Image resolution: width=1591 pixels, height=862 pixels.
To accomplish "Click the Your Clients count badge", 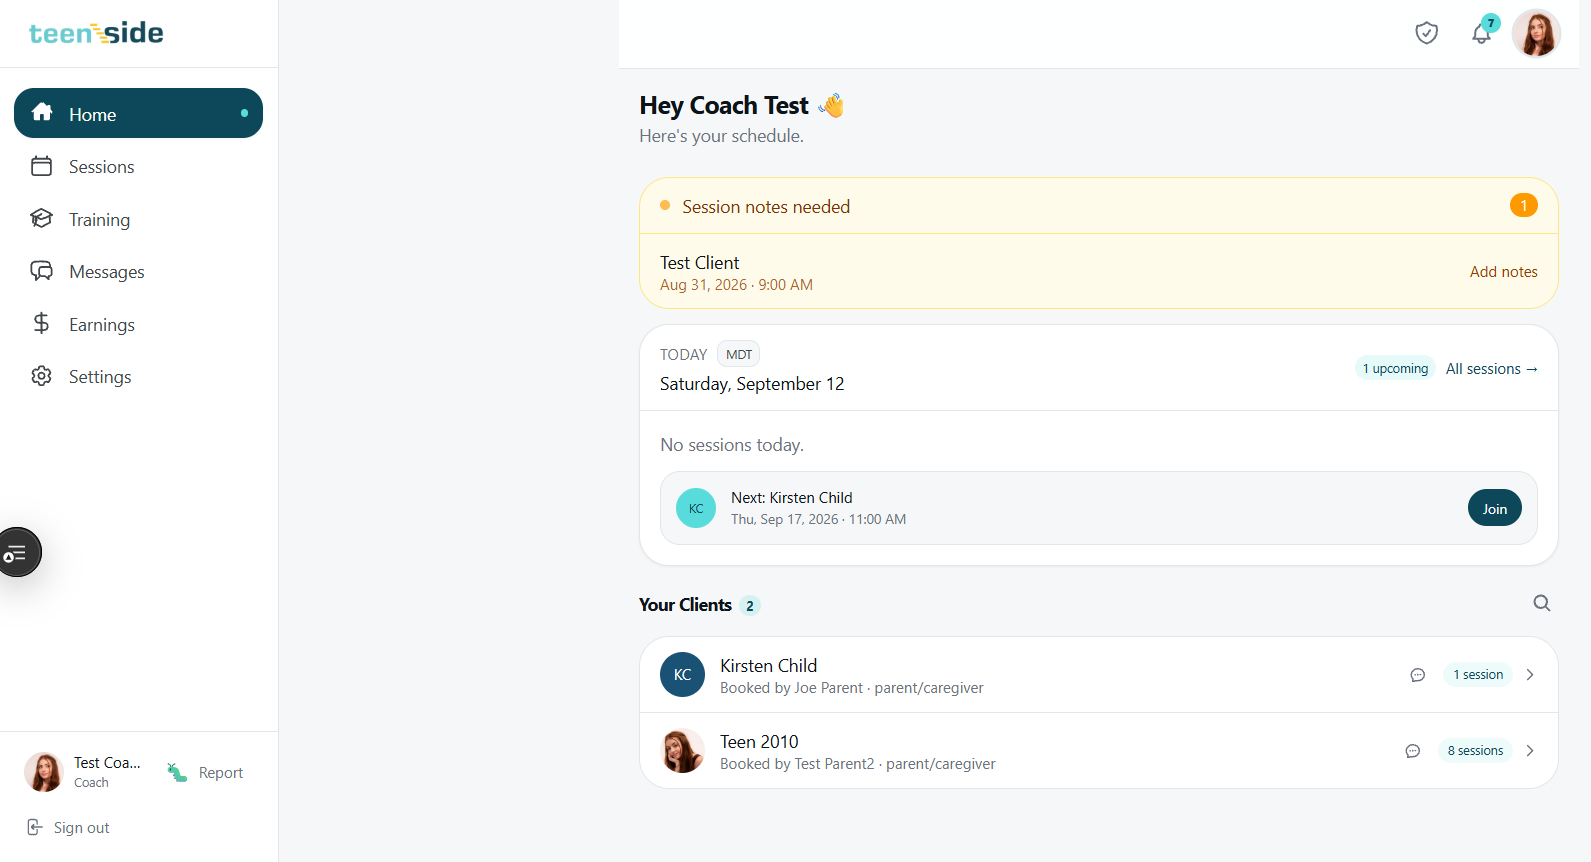I will point(750,606).
